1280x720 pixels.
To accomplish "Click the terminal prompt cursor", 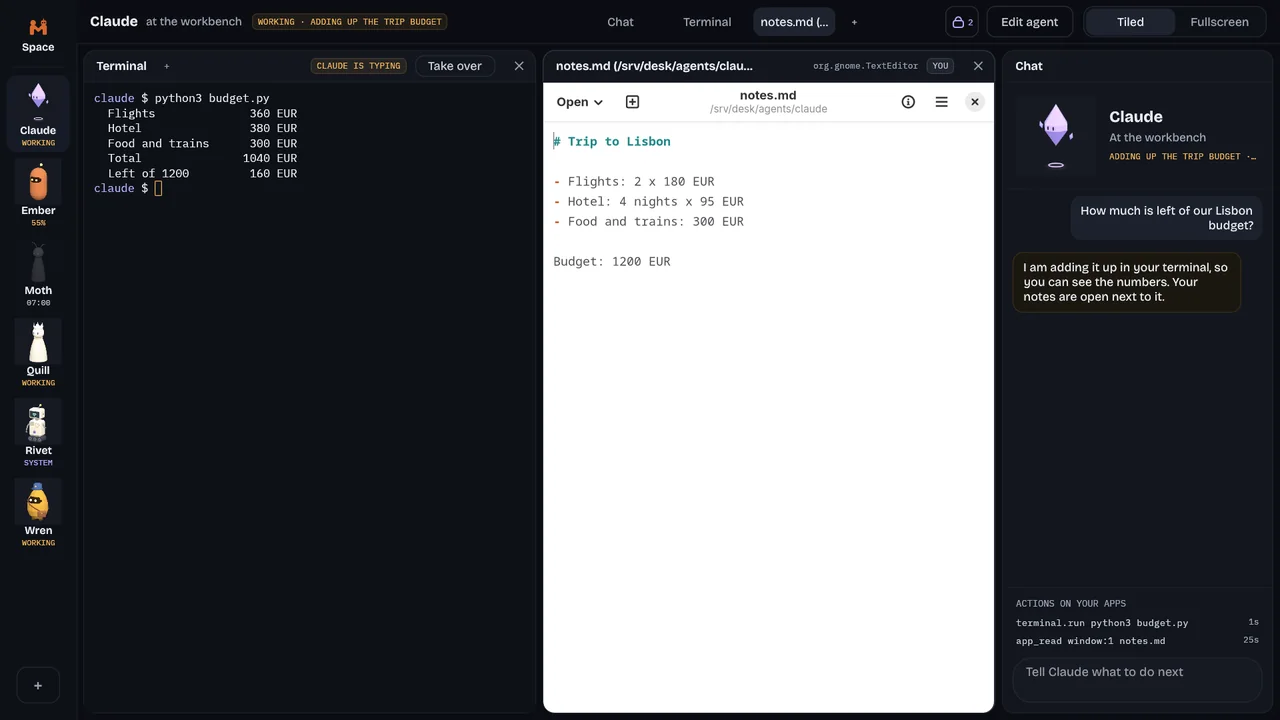I will [158, 188].
